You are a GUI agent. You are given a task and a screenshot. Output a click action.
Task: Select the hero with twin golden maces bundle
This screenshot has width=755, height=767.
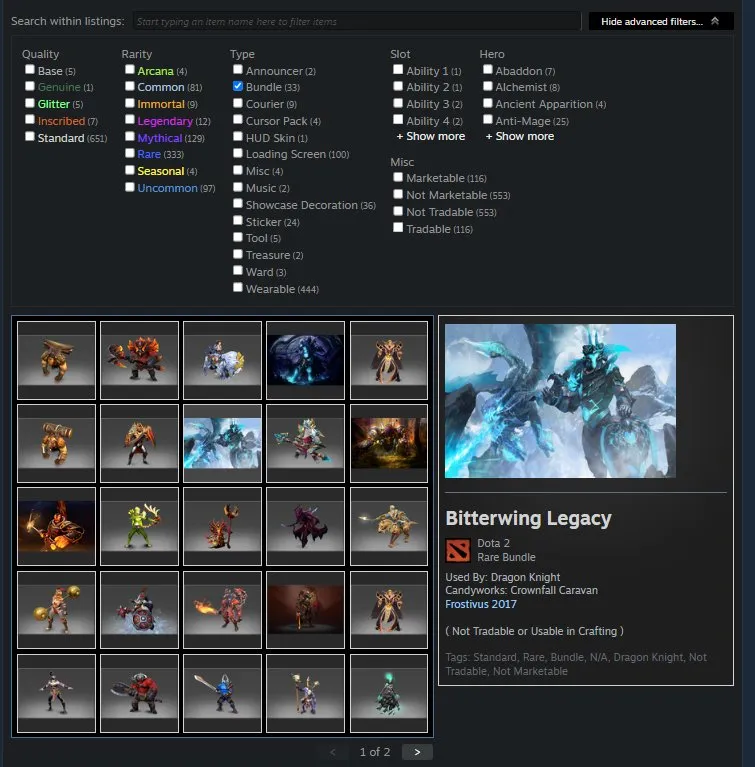click(56, 610)
